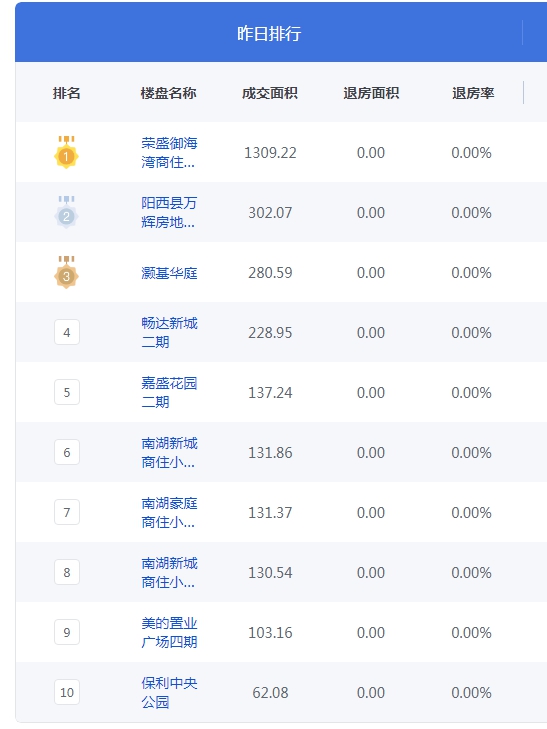
Task: Click the rank 10 number badge
Action: [67, 692]
